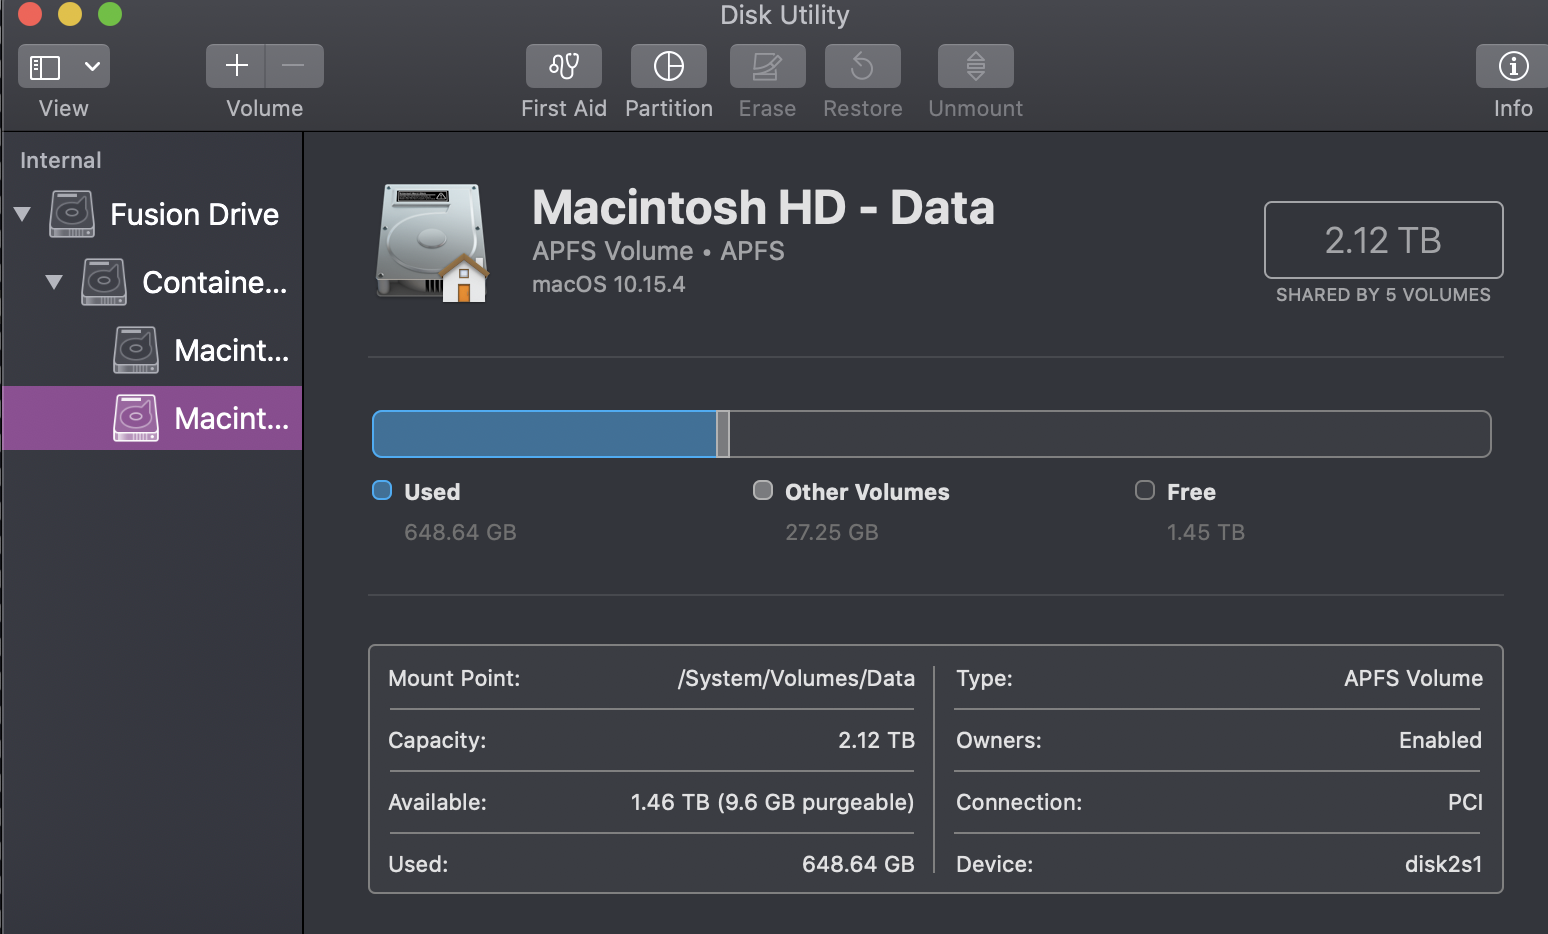
Task: Unmount the selected volume
Action: click(x=975, y=67)
